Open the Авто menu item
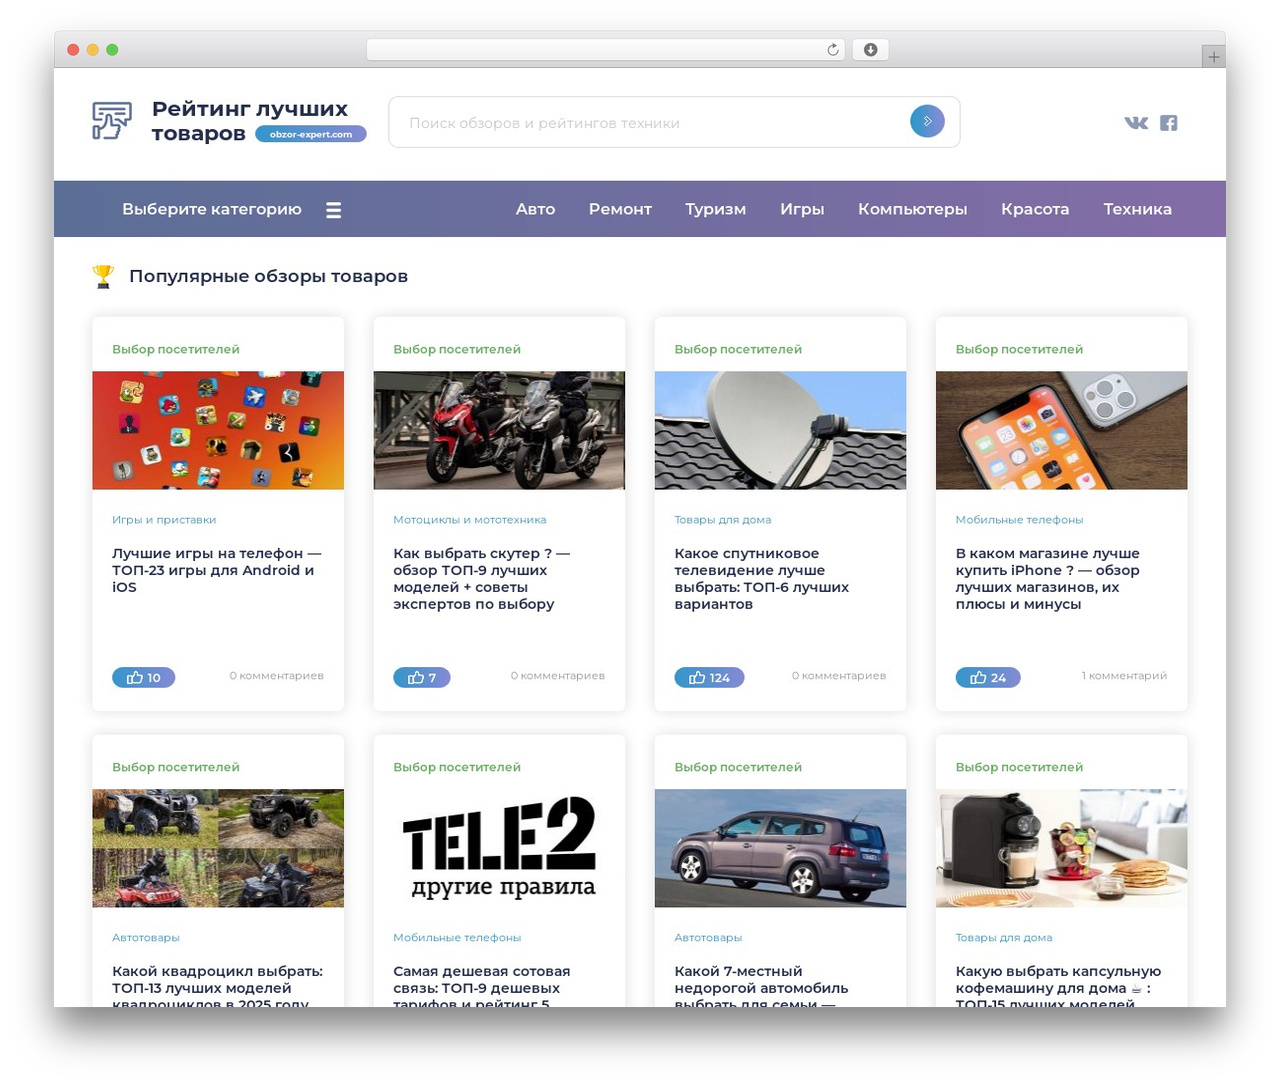The image size is (1280, 1084). click(x=535, y=209)
